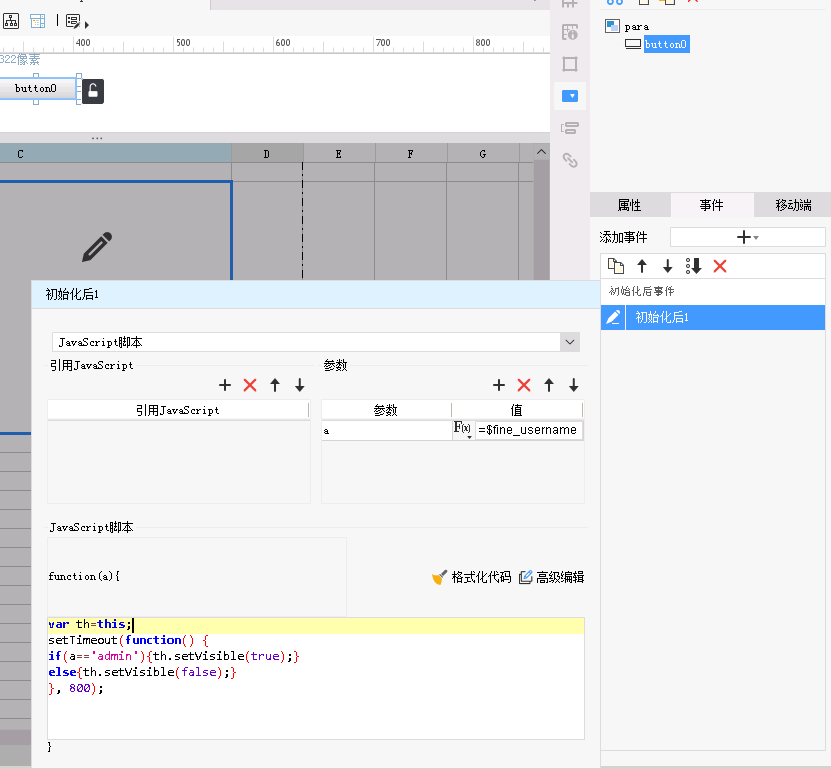Select column D header

pyautogui.click(x=267, y=154)
